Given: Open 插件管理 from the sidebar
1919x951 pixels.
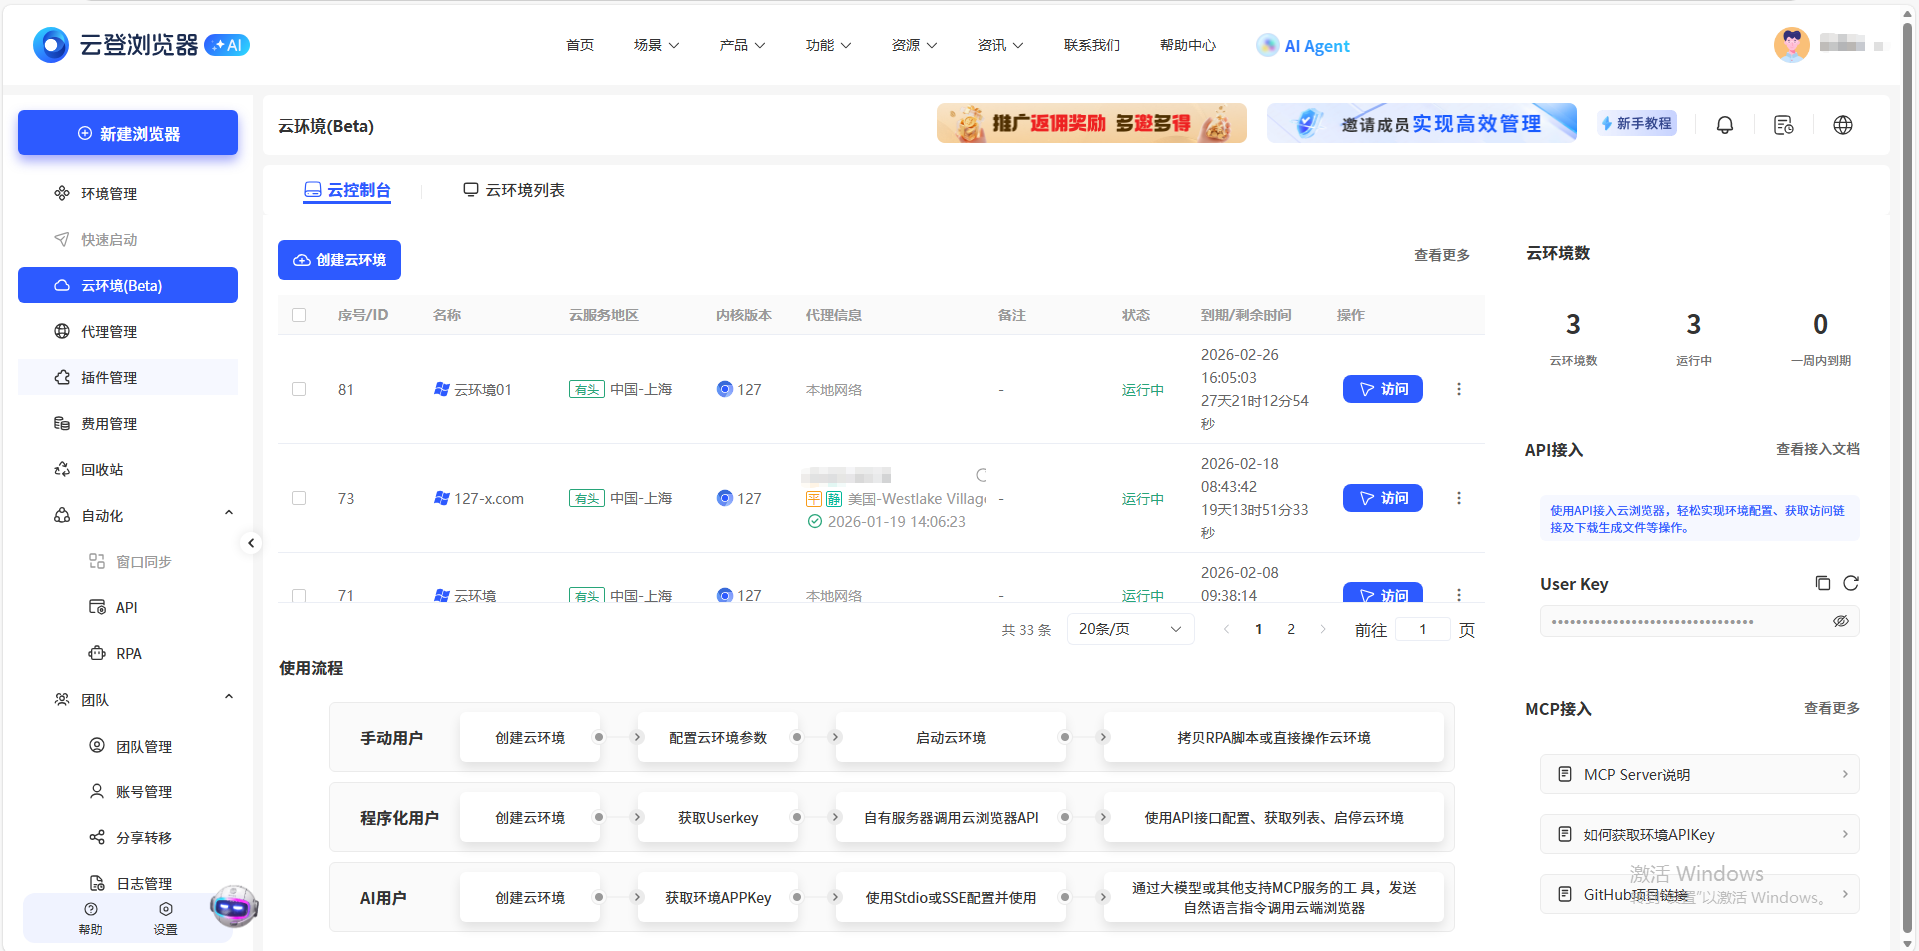Looking at the screenshot, I should [x=110, y=377].
